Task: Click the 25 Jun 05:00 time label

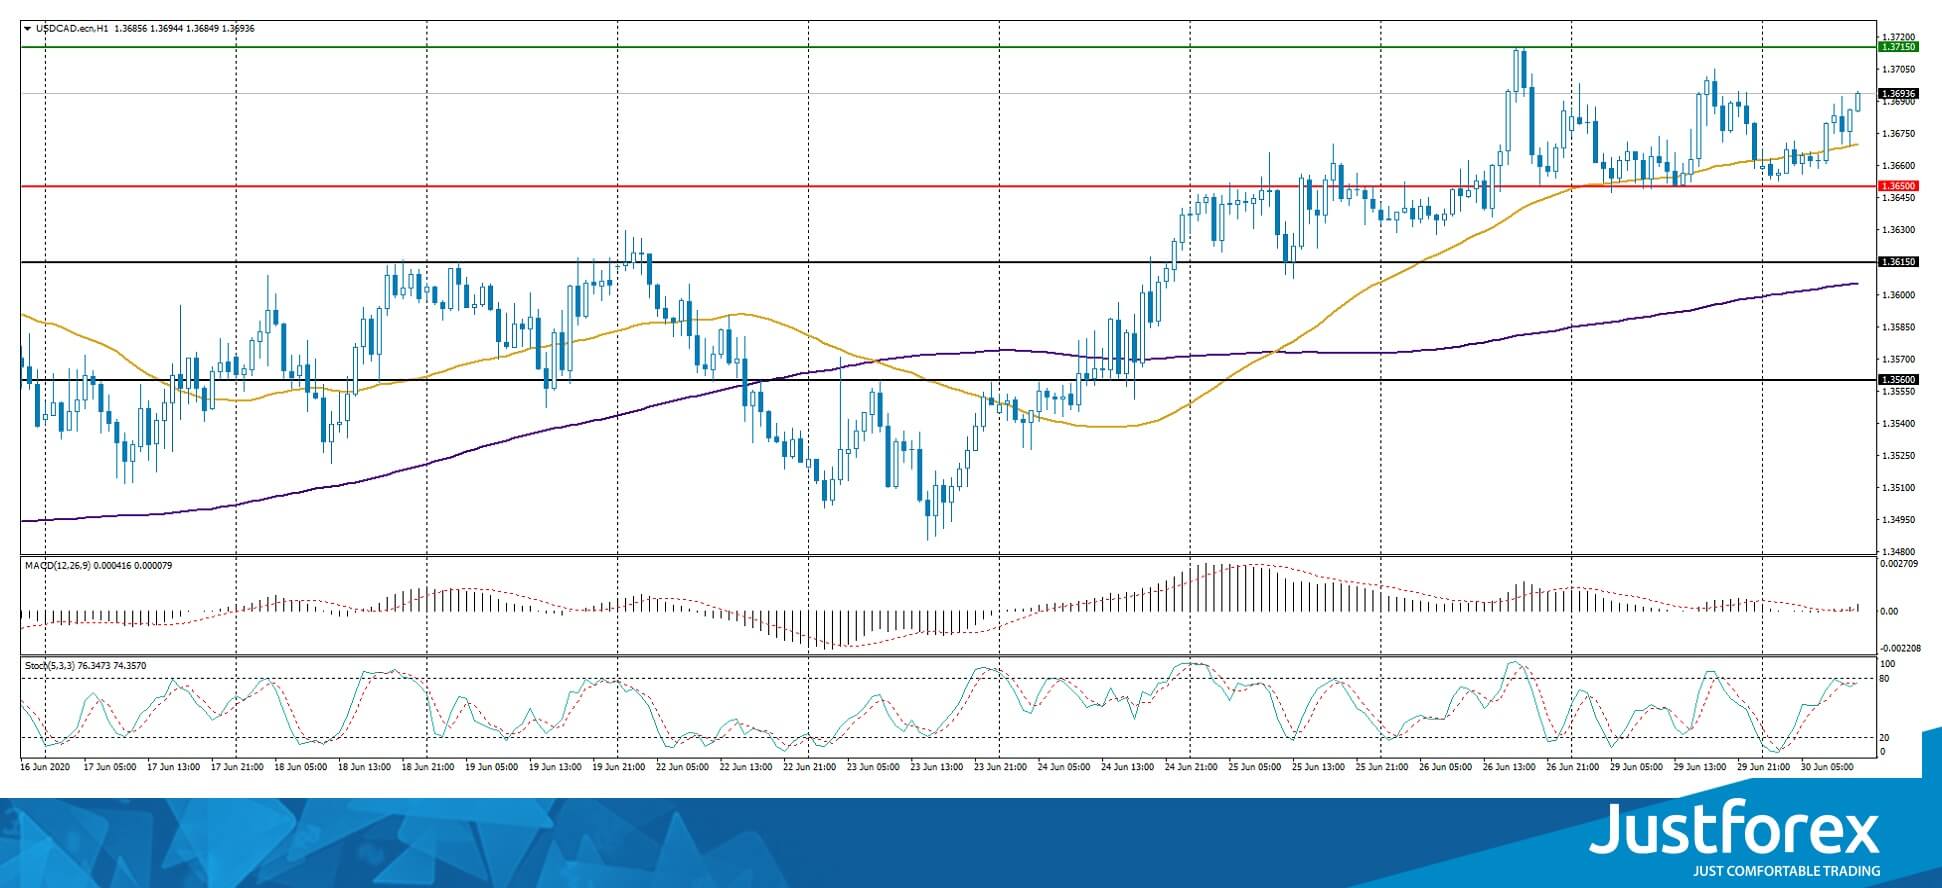Action: pyautogui.click(x=1255, y=767)
